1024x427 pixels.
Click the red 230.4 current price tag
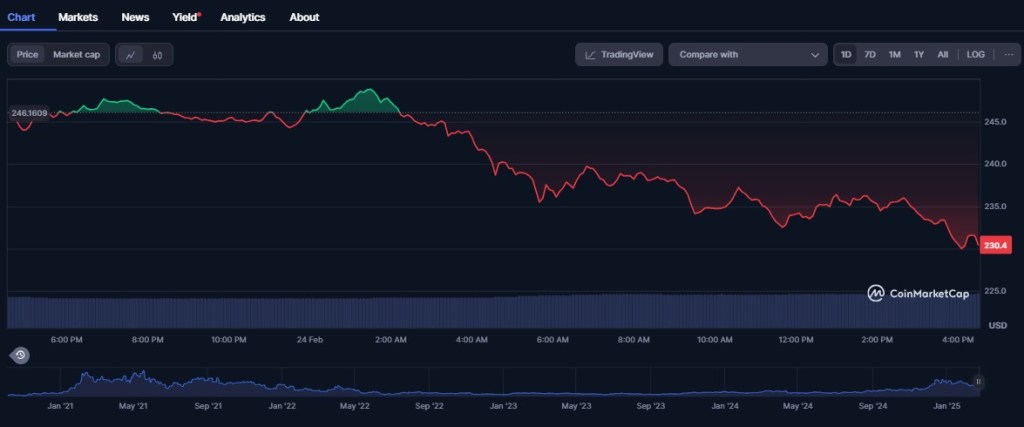pyautogui.click(x=995, y=246)
